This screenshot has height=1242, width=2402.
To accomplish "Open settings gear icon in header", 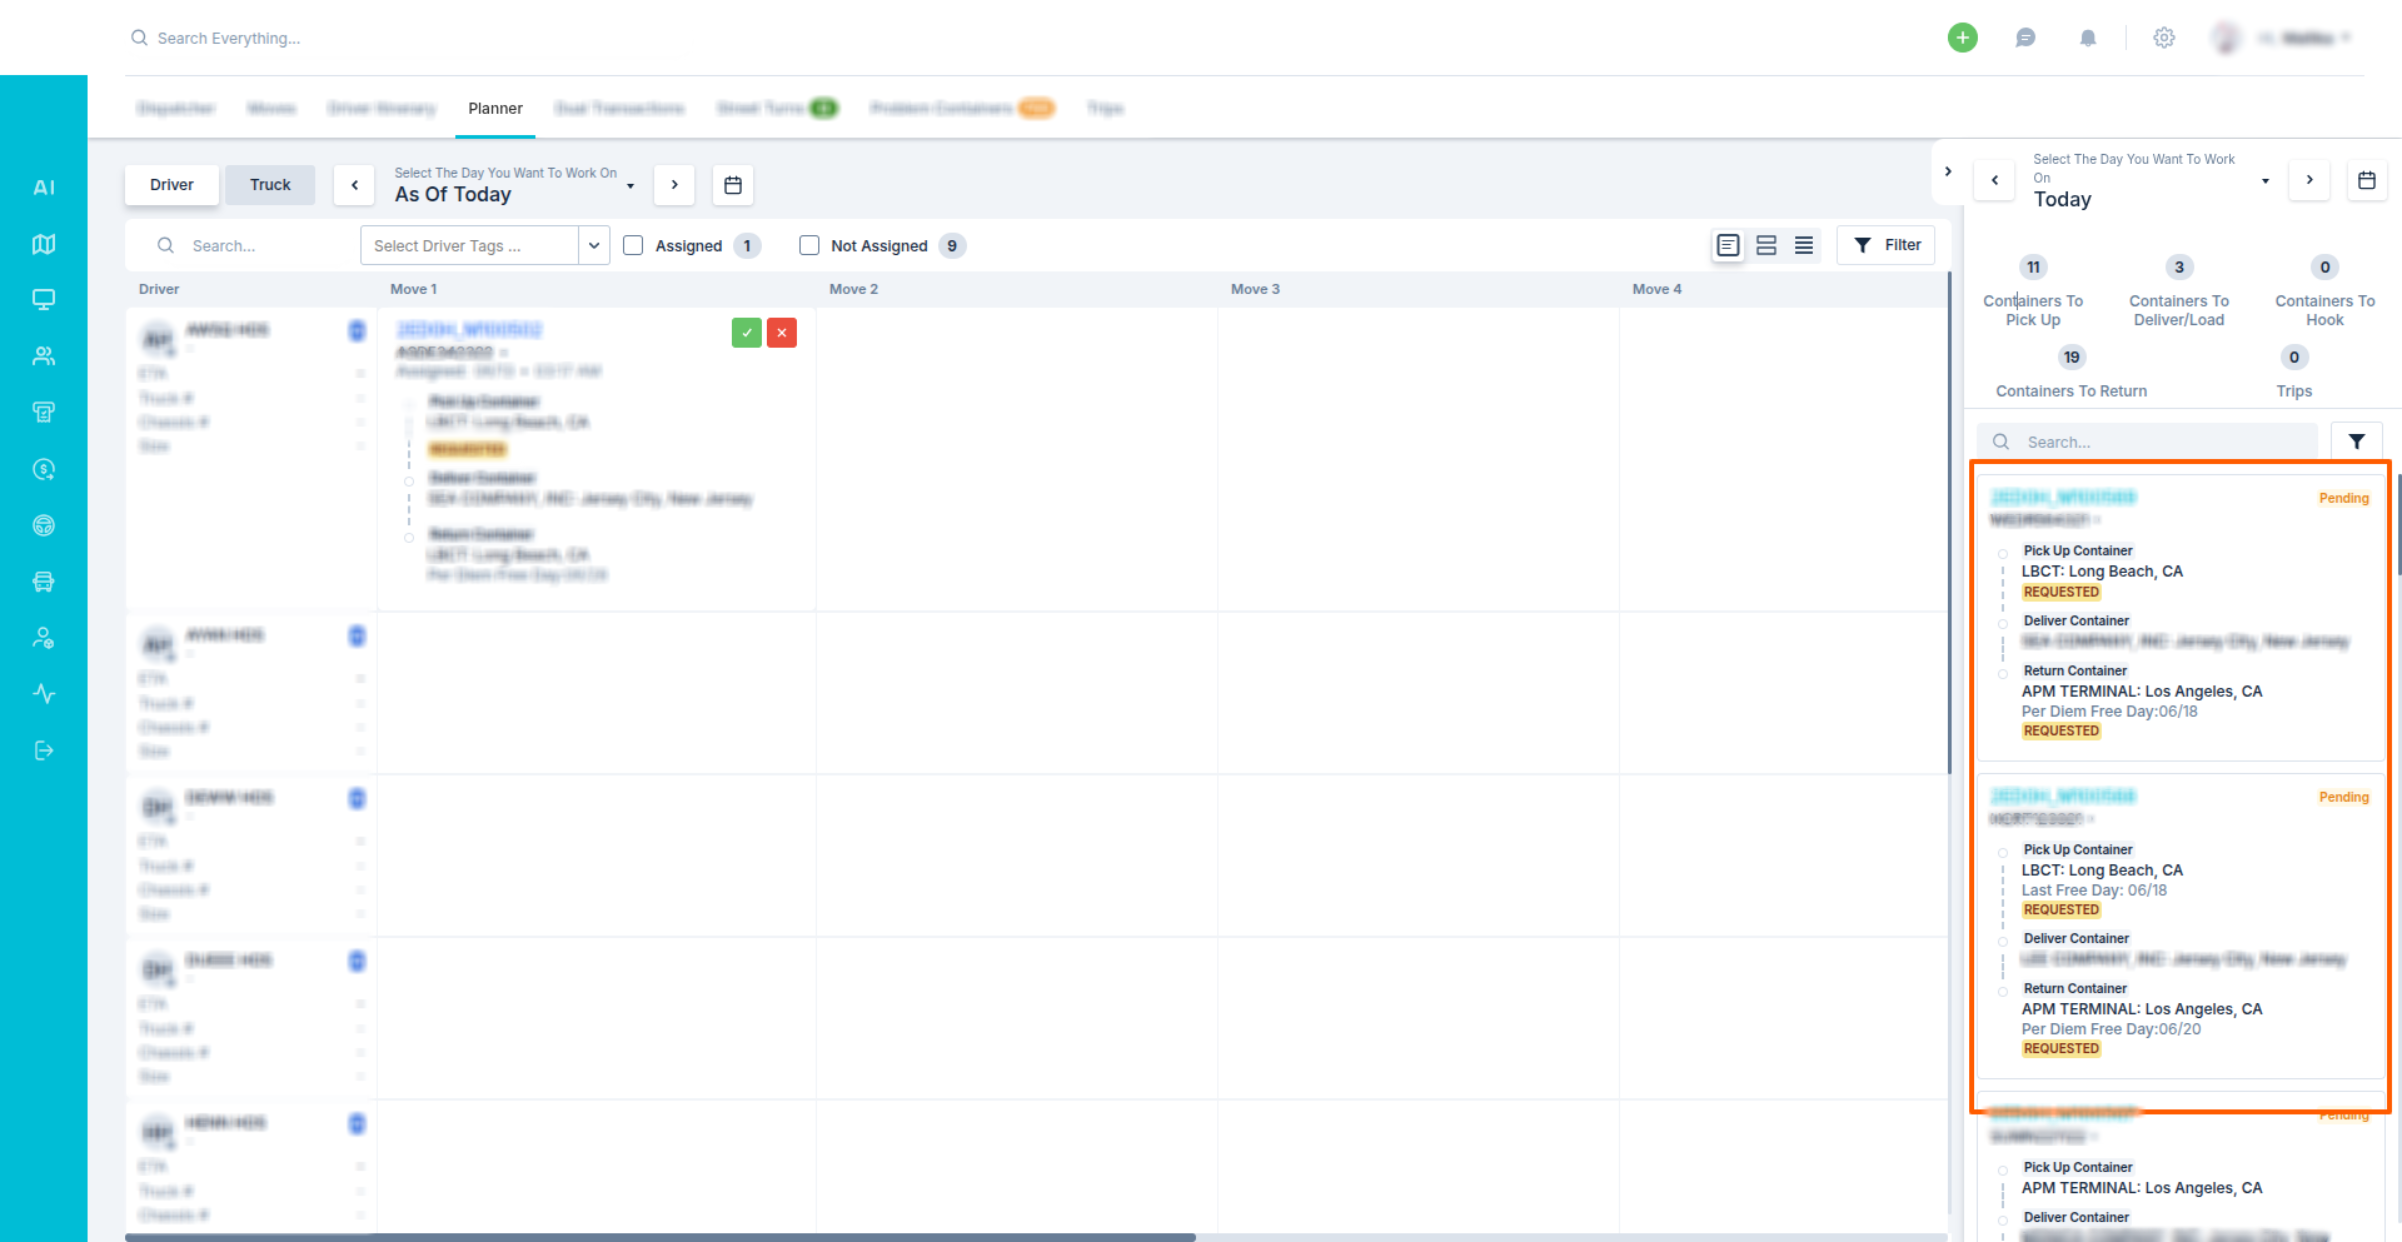I will click(2163, 38).
